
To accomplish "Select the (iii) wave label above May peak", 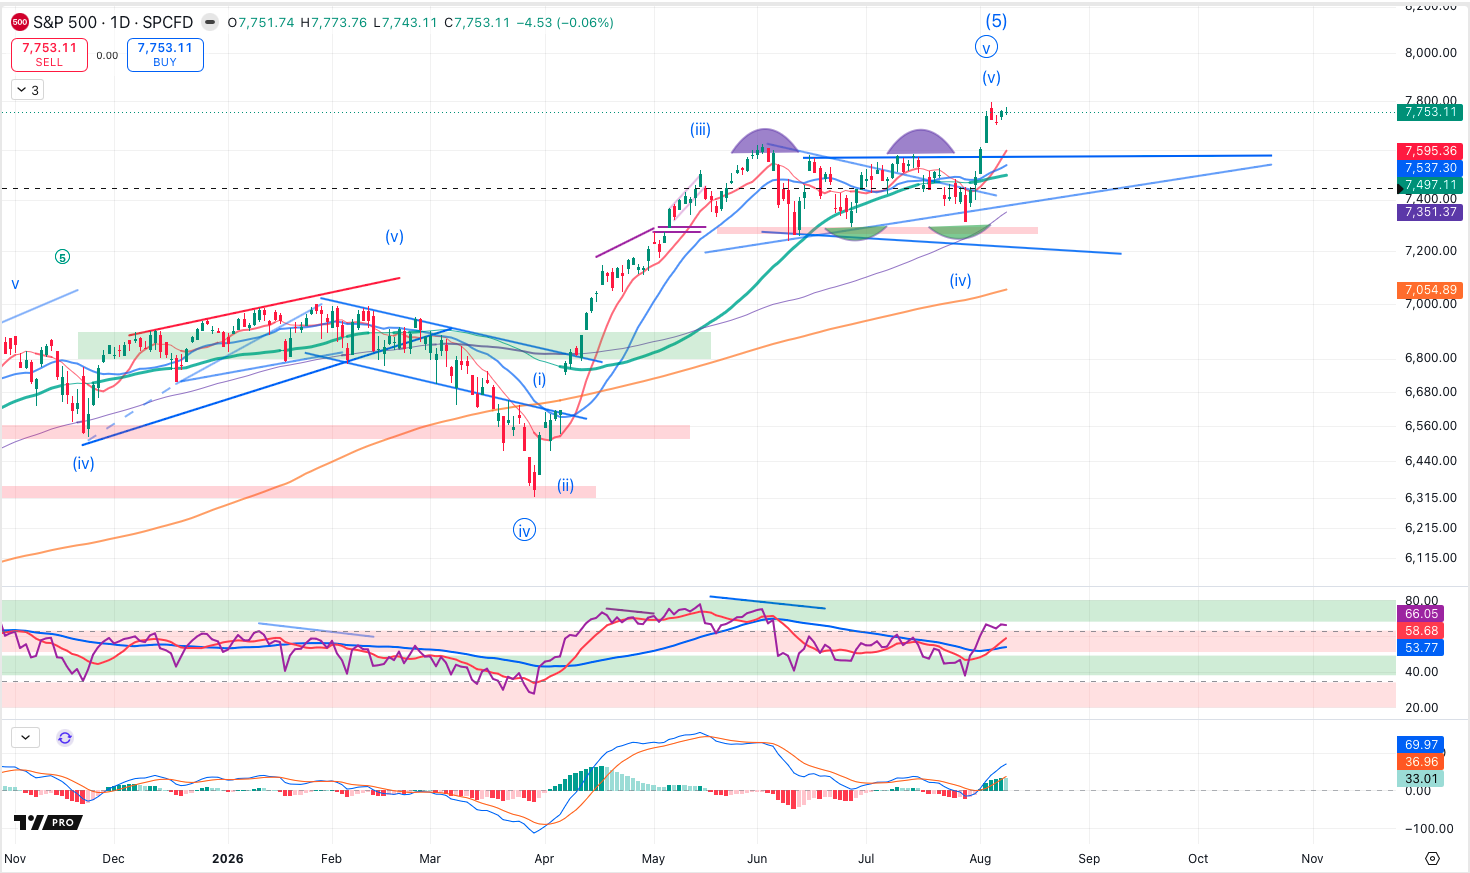I will (700, 129).
